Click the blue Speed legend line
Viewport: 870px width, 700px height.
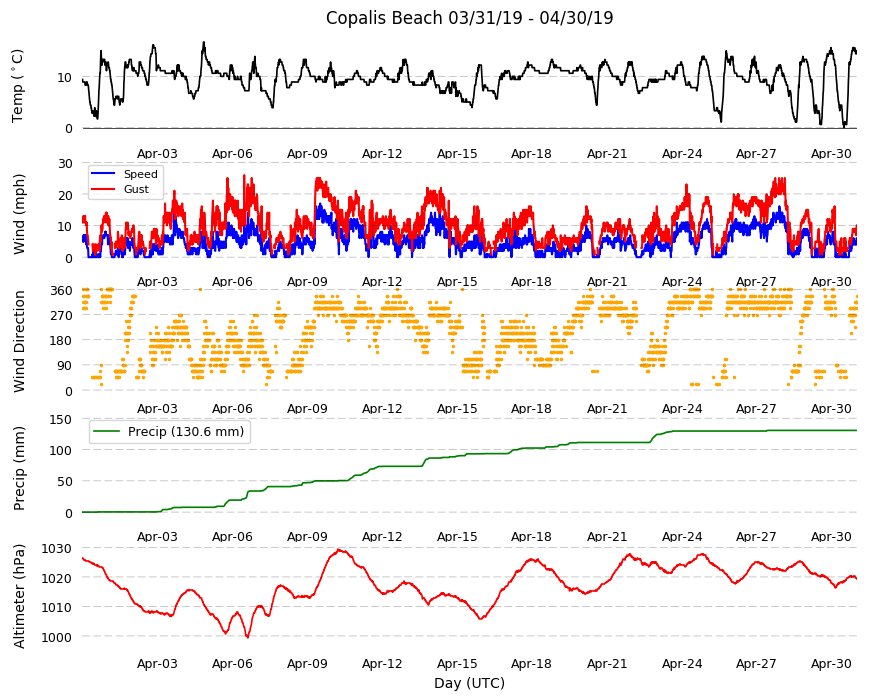point(103,174)
